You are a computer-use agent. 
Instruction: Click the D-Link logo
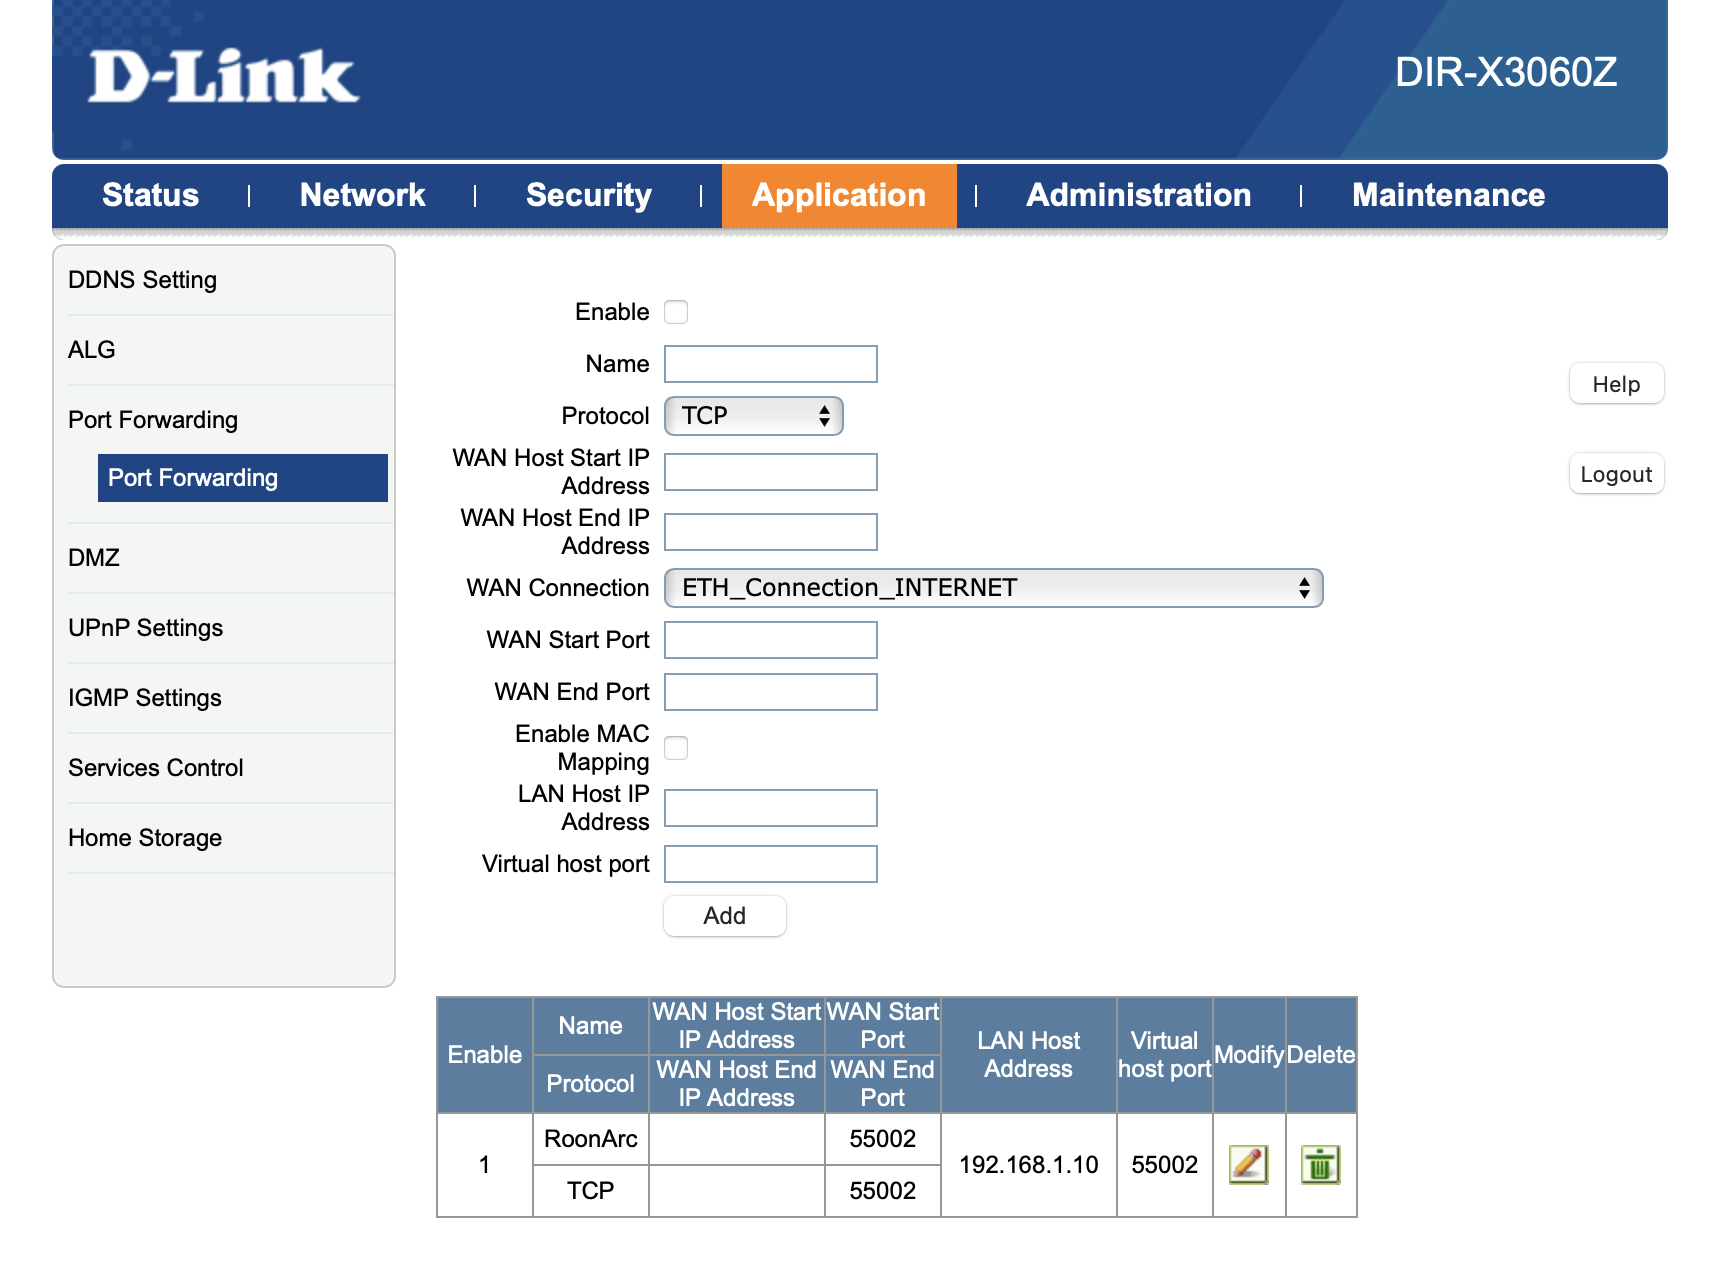223,76
